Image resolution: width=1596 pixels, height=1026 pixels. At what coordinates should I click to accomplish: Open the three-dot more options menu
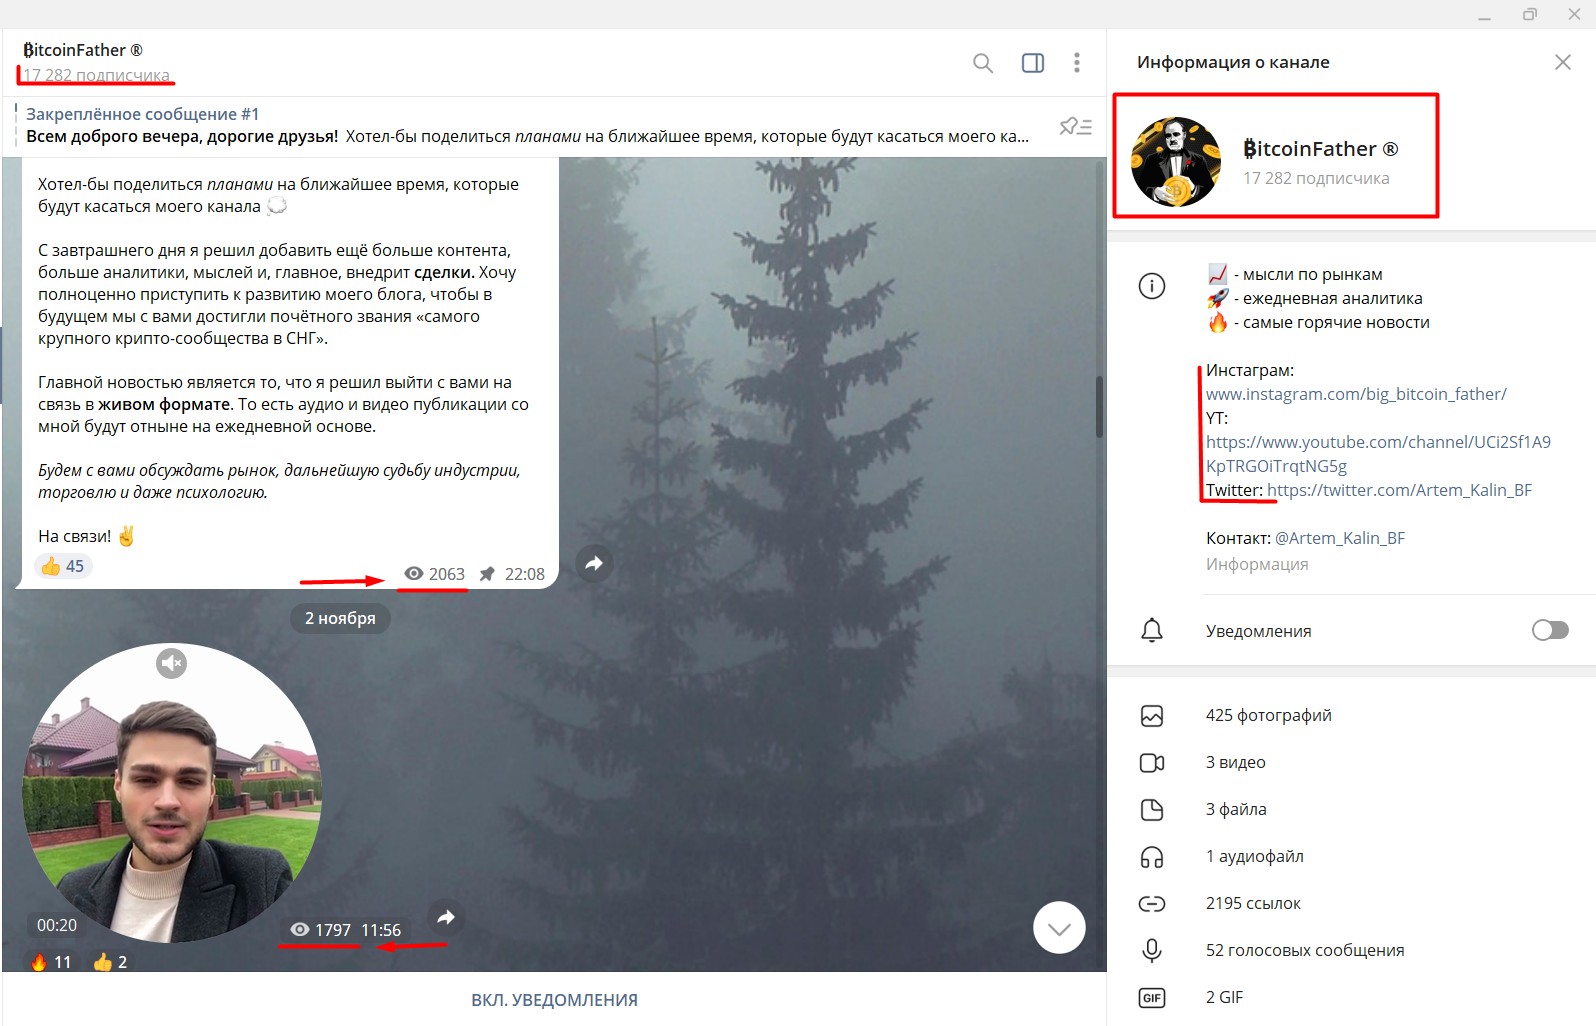click(x=1077, y=63)
